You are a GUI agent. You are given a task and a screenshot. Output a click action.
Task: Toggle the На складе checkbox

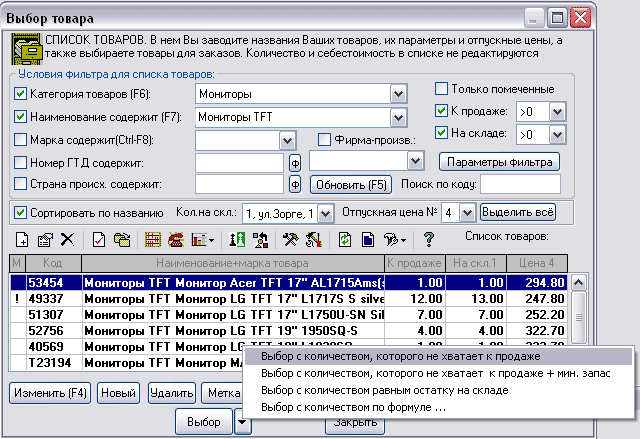(441, 132)
